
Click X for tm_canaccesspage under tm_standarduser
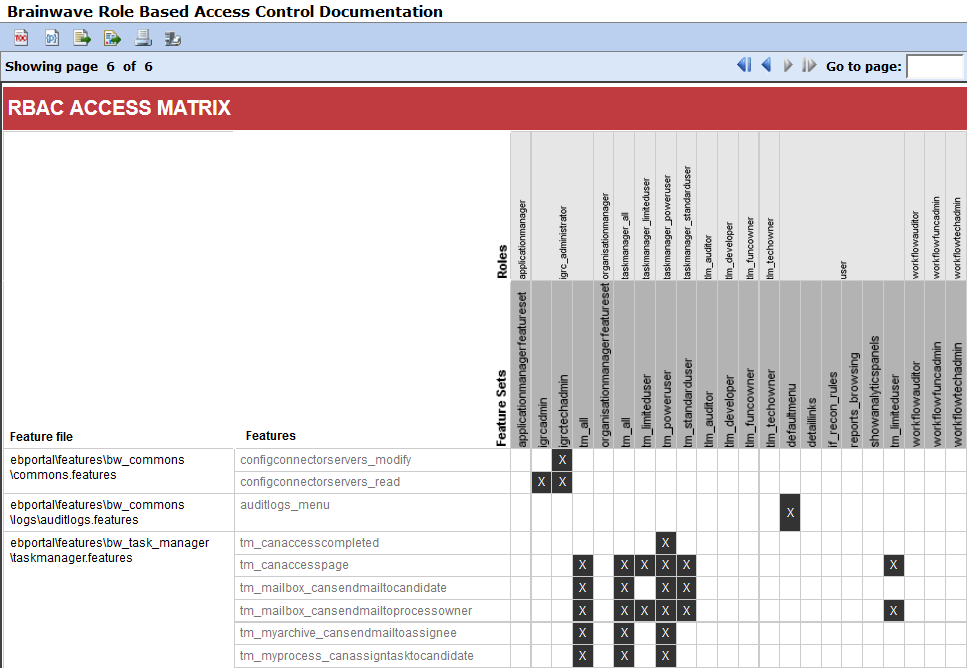pos(686,565)
